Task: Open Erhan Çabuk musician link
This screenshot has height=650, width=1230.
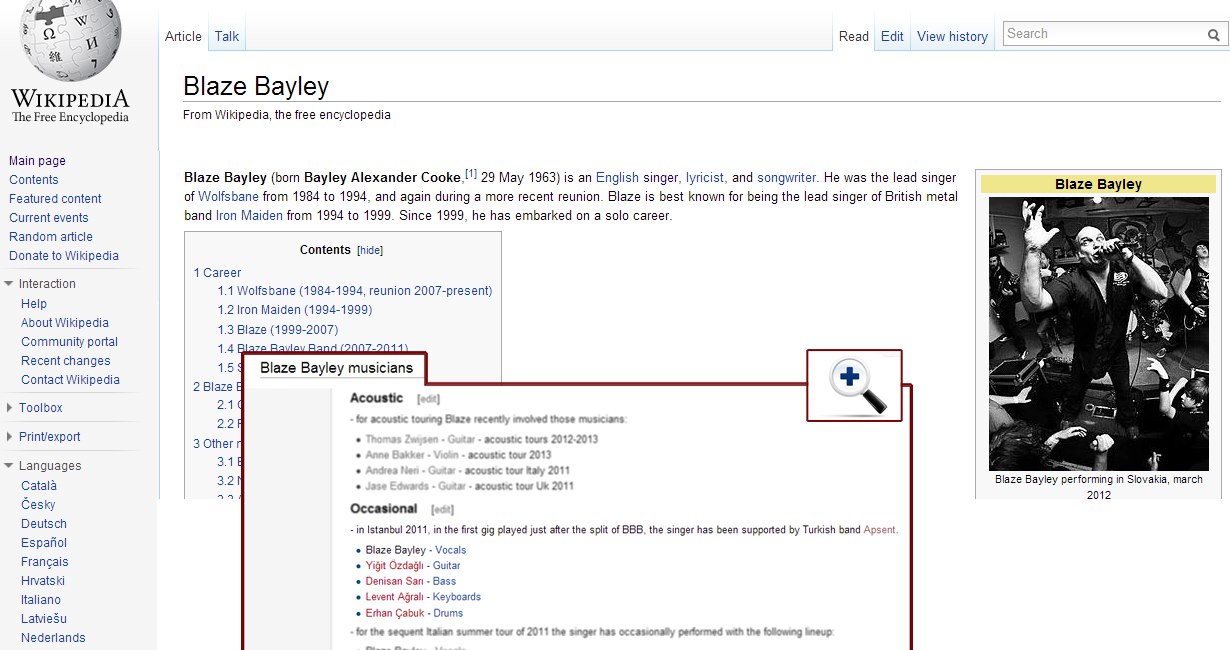Action: point(395,613)
